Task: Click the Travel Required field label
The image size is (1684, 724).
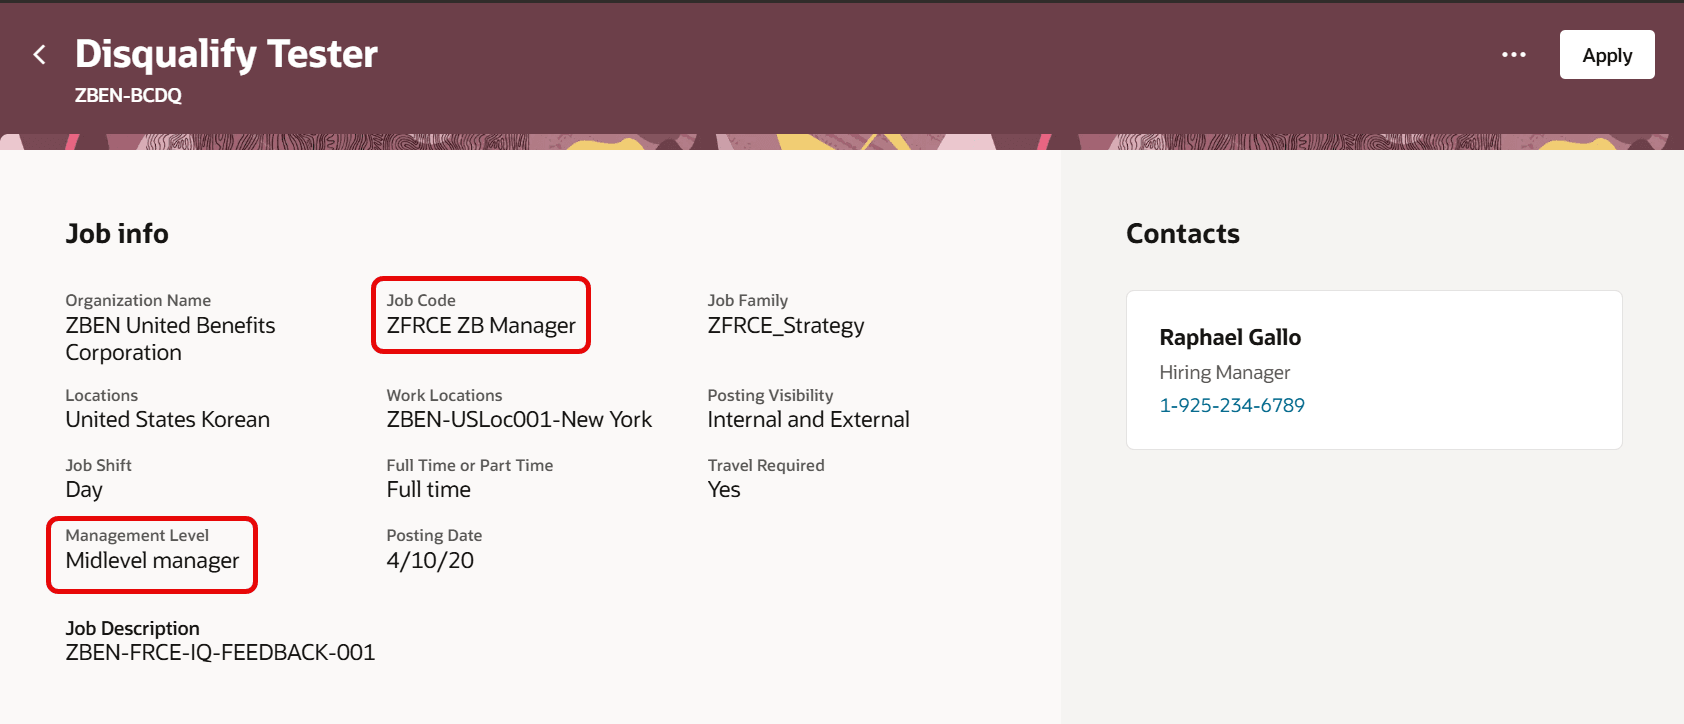Action: point(766,465)
